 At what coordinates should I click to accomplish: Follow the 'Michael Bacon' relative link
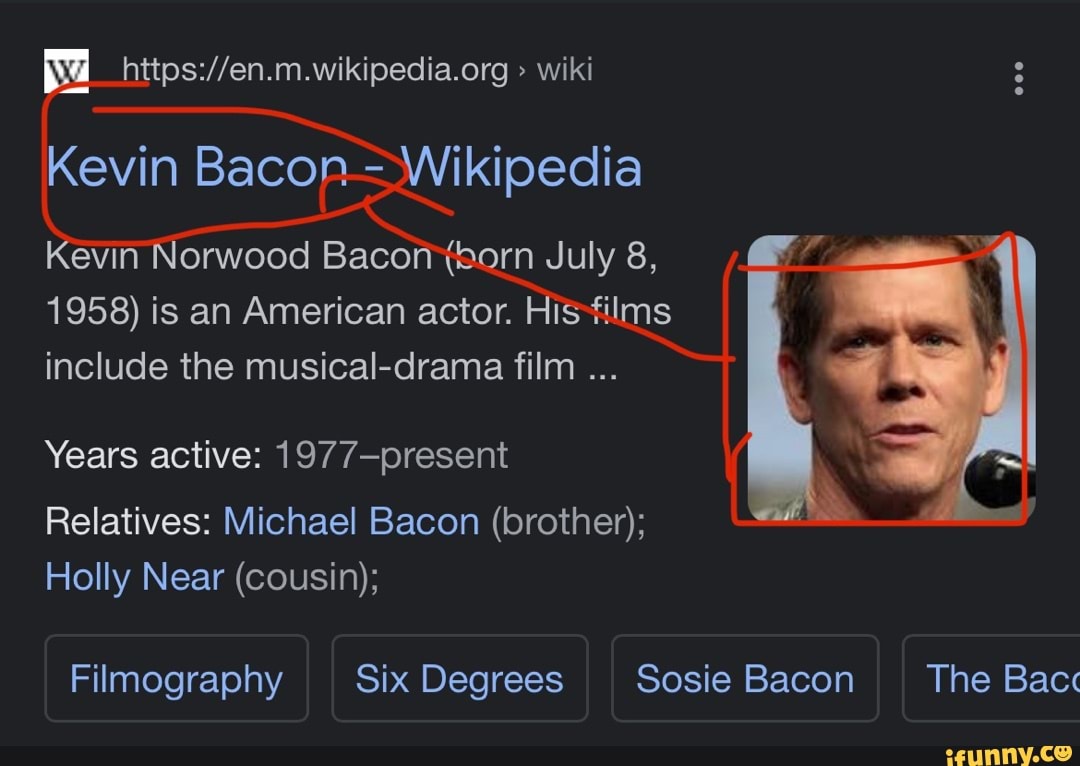pyautogui.click(x=351, y=521)
